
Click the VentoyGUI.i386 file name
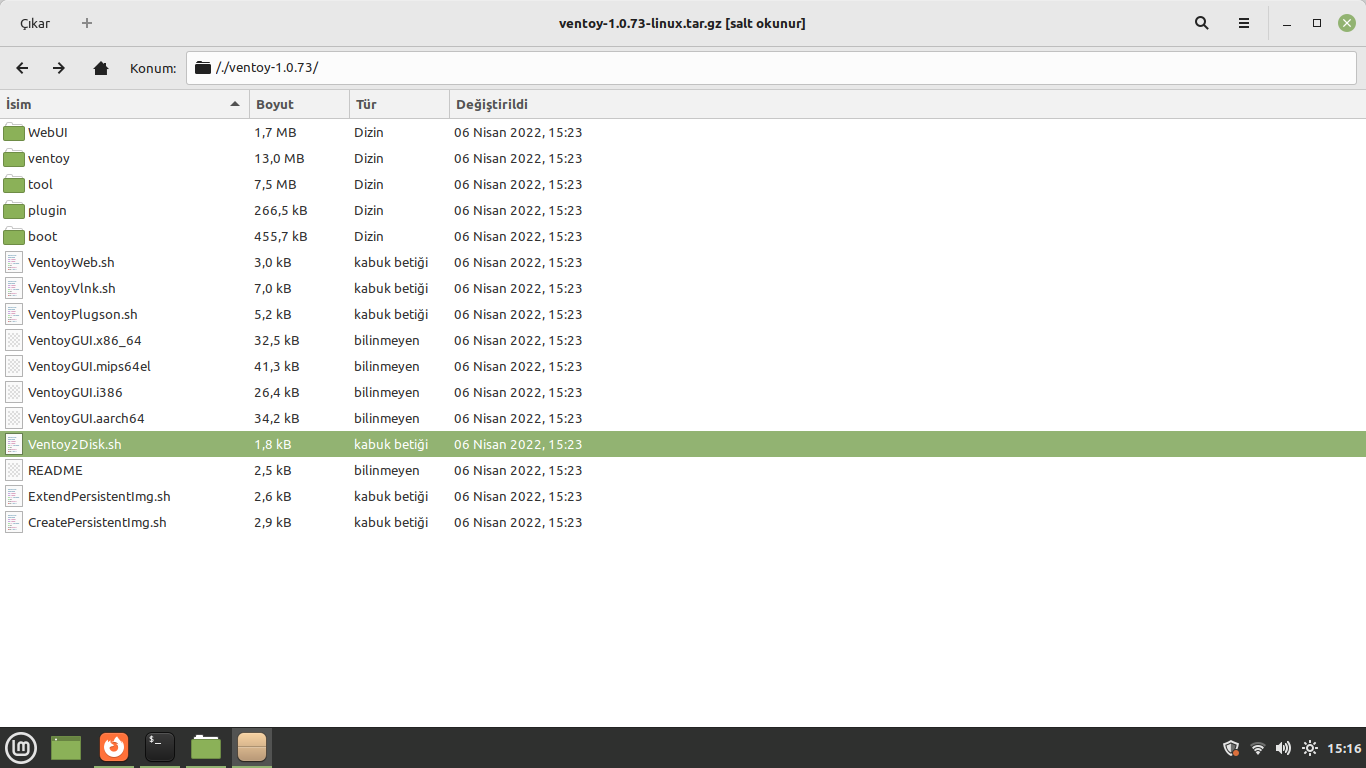(x=75, y=392)
